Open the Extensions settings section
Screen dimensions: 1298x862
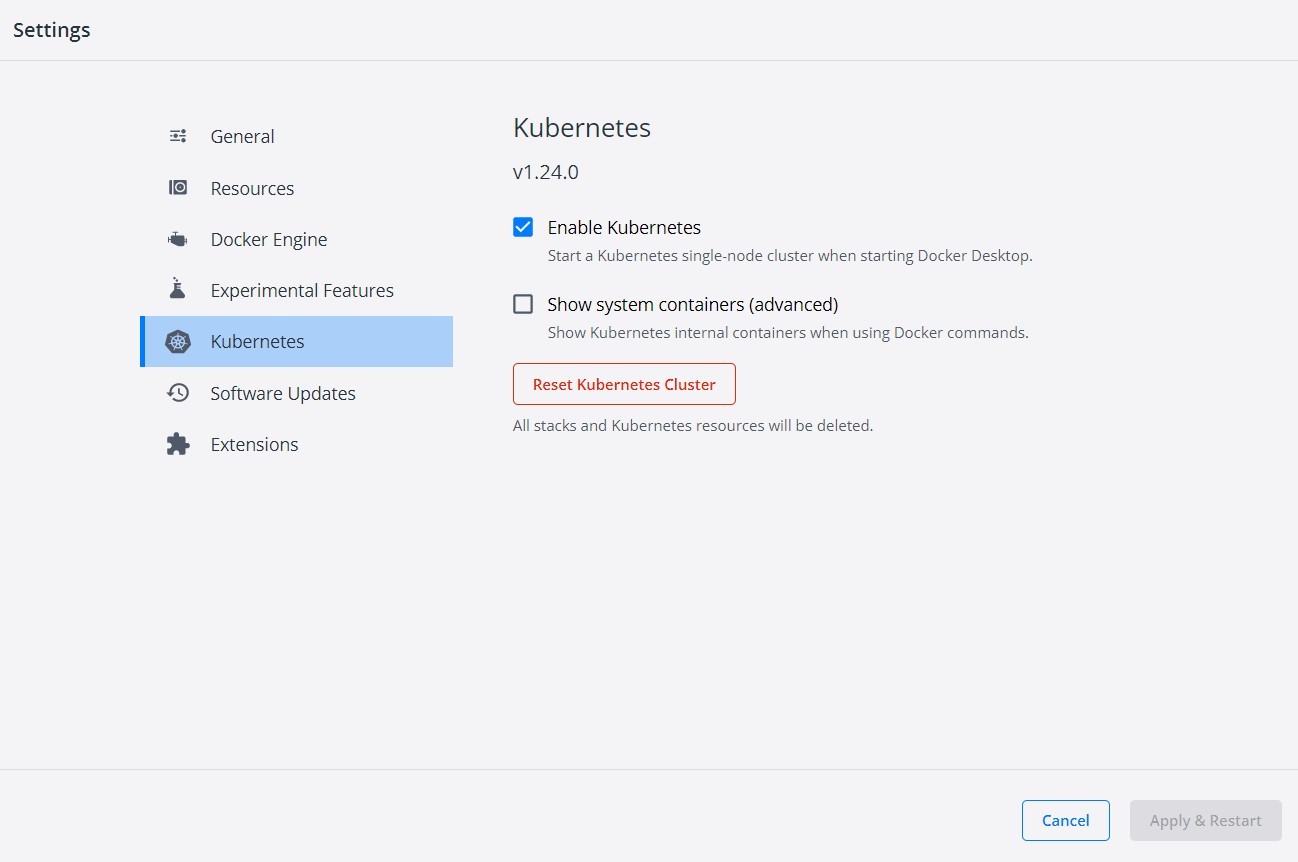coord(254,443)
